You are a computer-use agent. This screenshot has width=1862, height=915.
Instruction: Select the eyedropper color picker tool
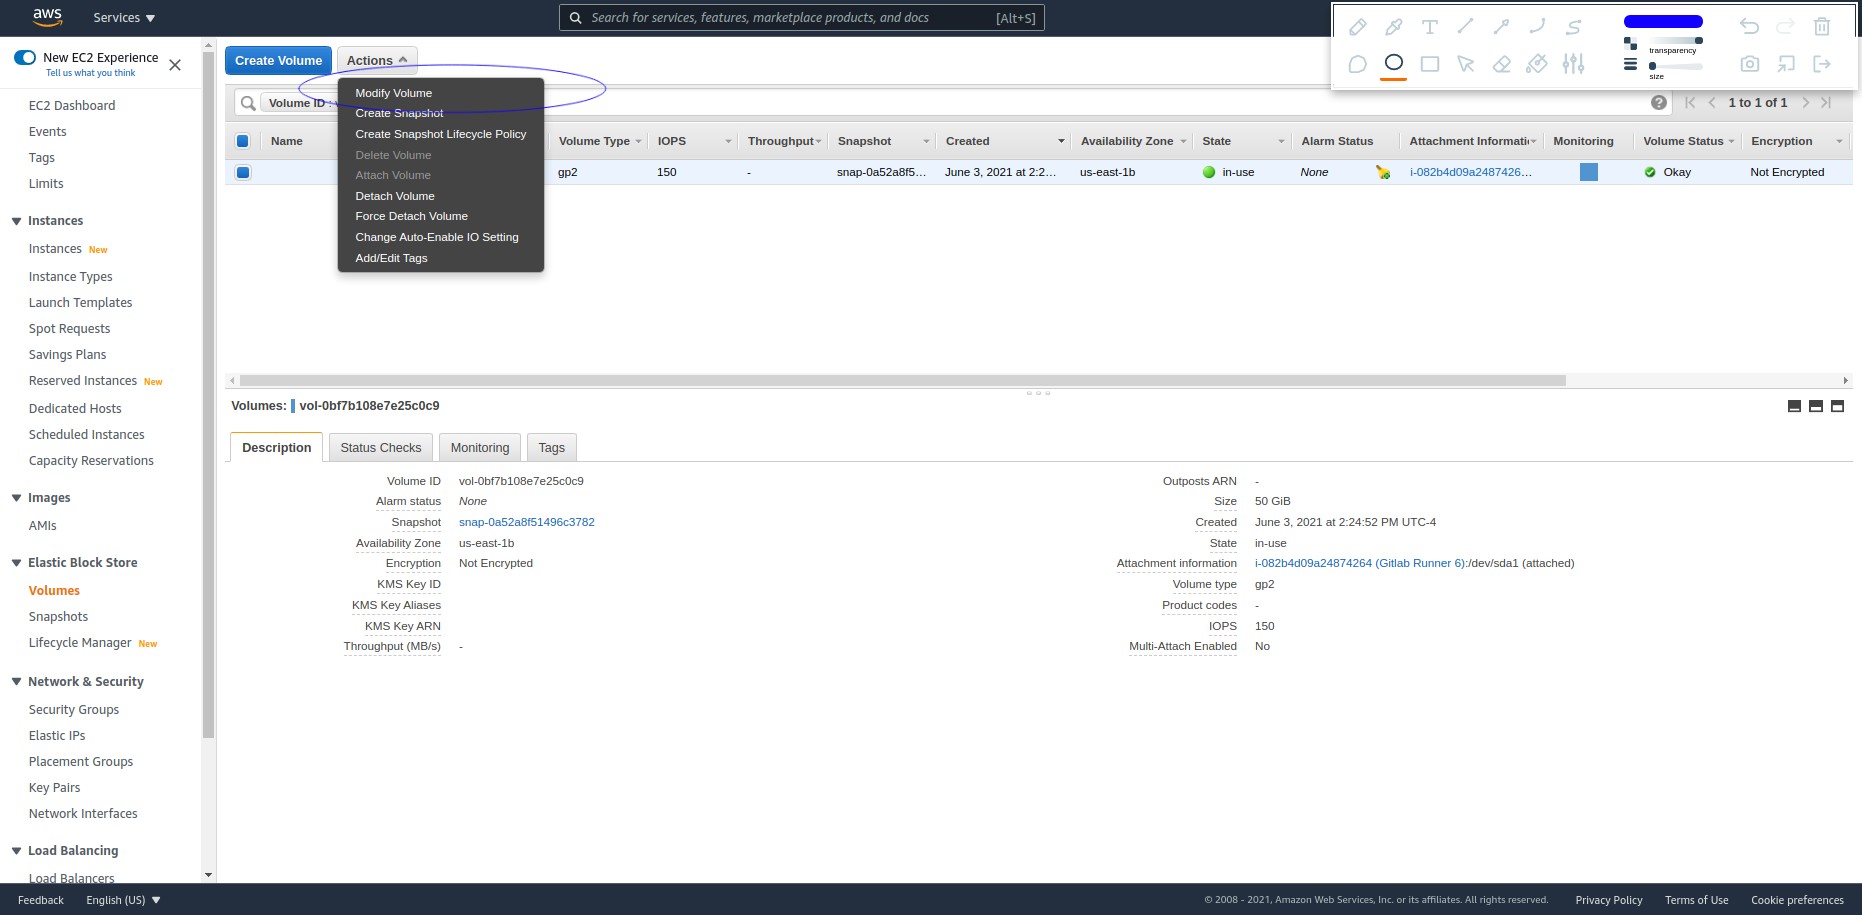[x=1393, y=27]
